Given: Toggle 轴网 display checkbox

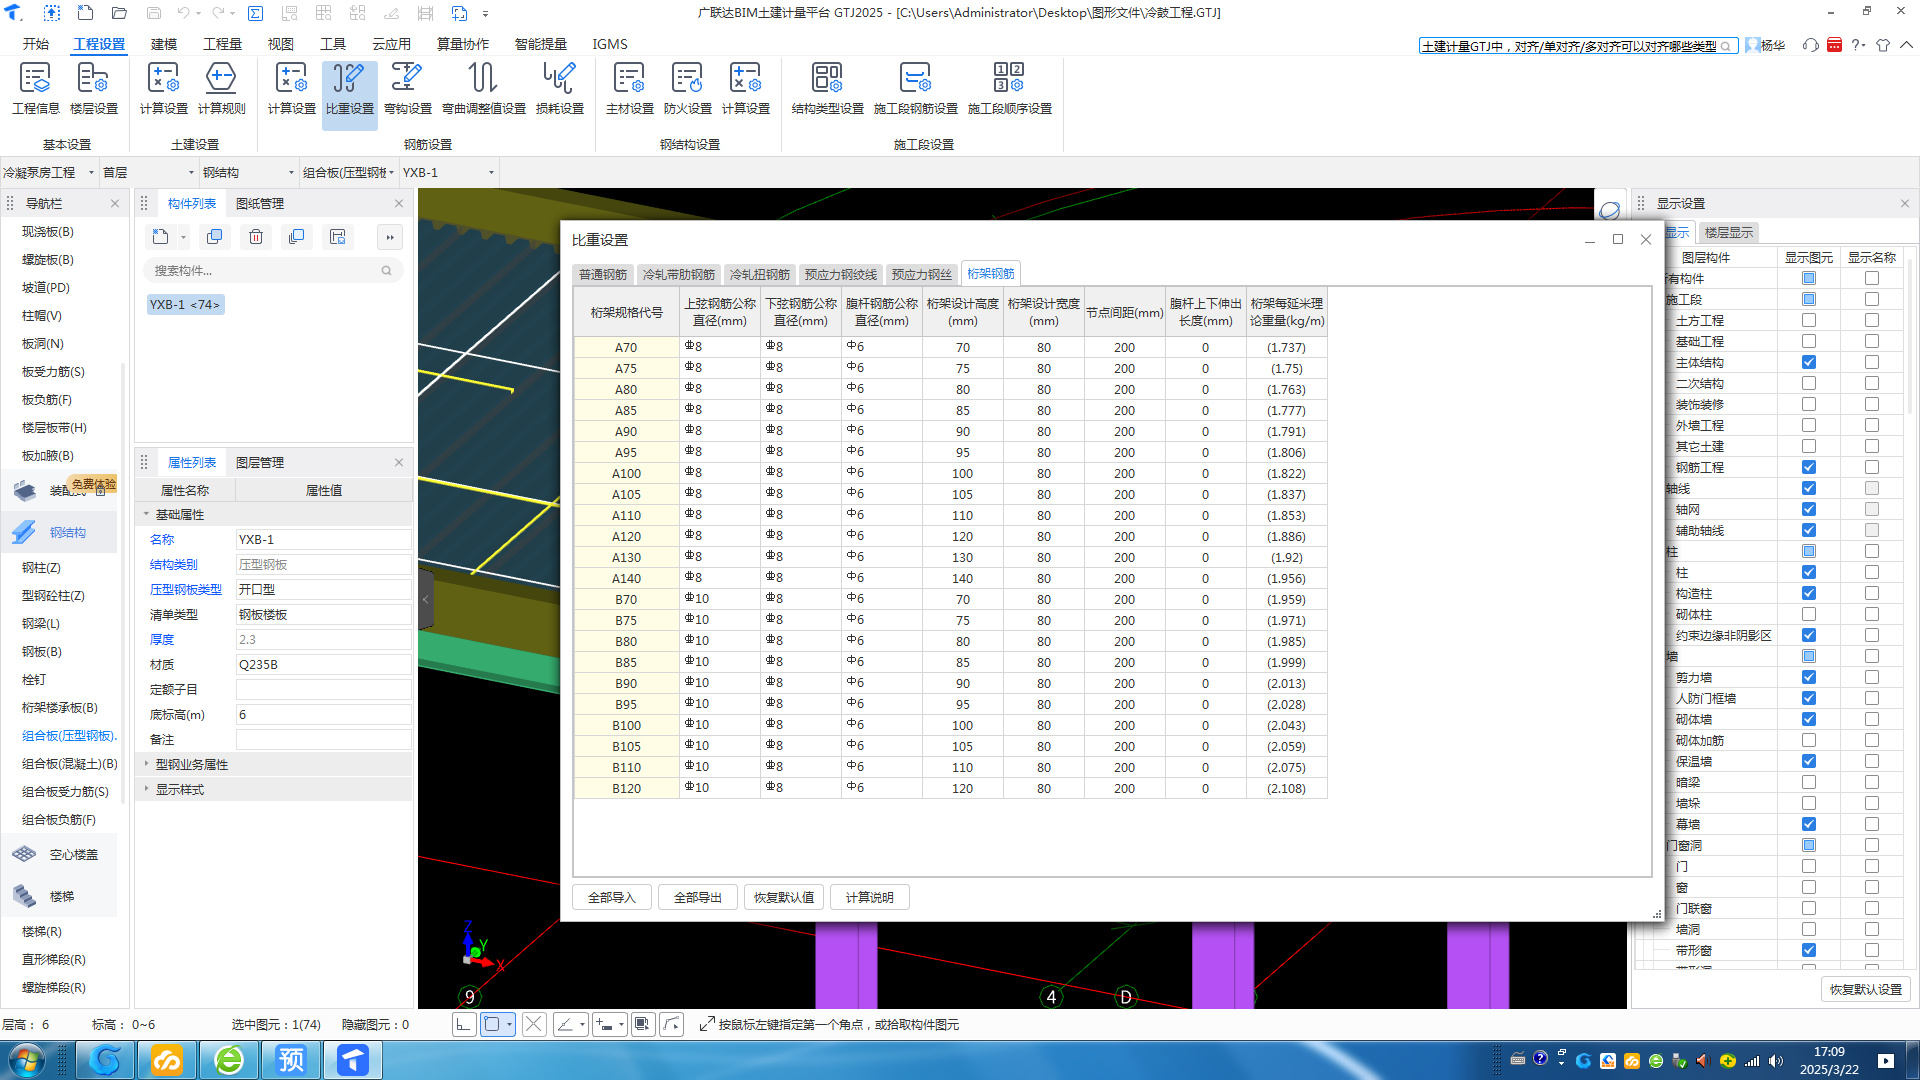Looking at the screenshot, I should [1809, 509].
